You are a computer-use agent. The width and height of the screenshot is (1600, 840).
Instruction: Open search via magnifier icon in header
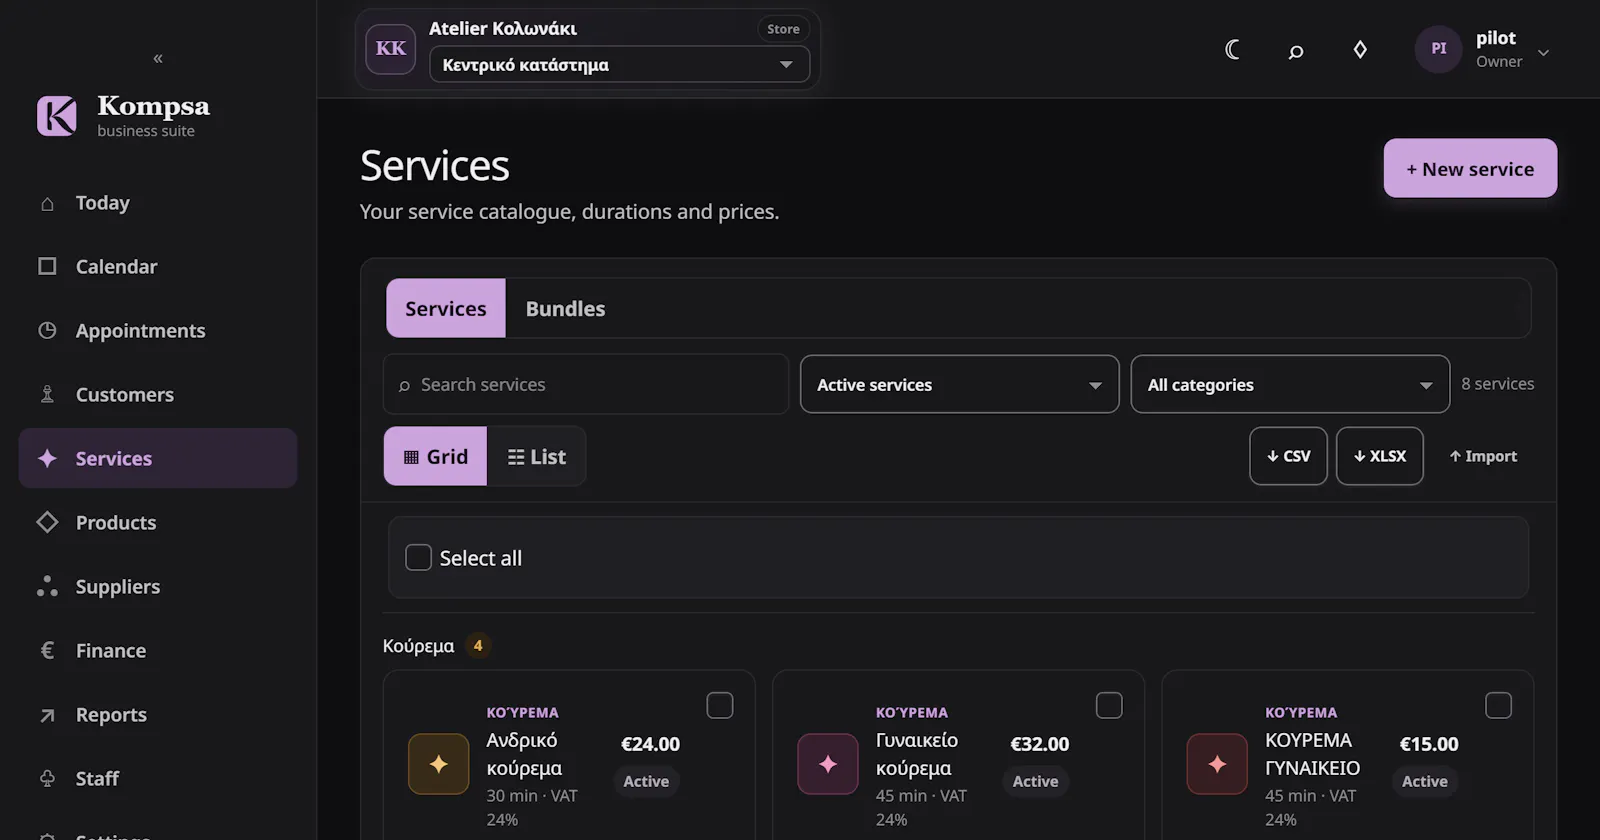click(x=1296, y=50)
